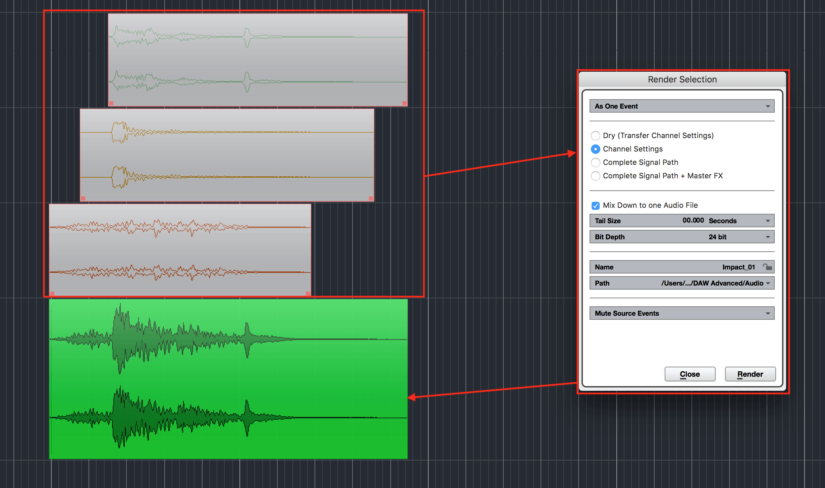Screen dimensions: 825x488
Task: Click the Render Selection title bar
Action: (682, 79)
